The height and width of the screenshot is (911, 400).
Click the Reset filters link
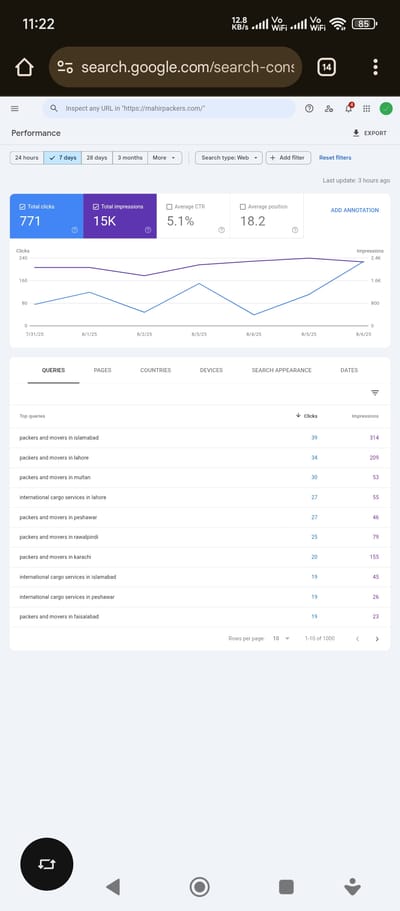click(335, 158)
